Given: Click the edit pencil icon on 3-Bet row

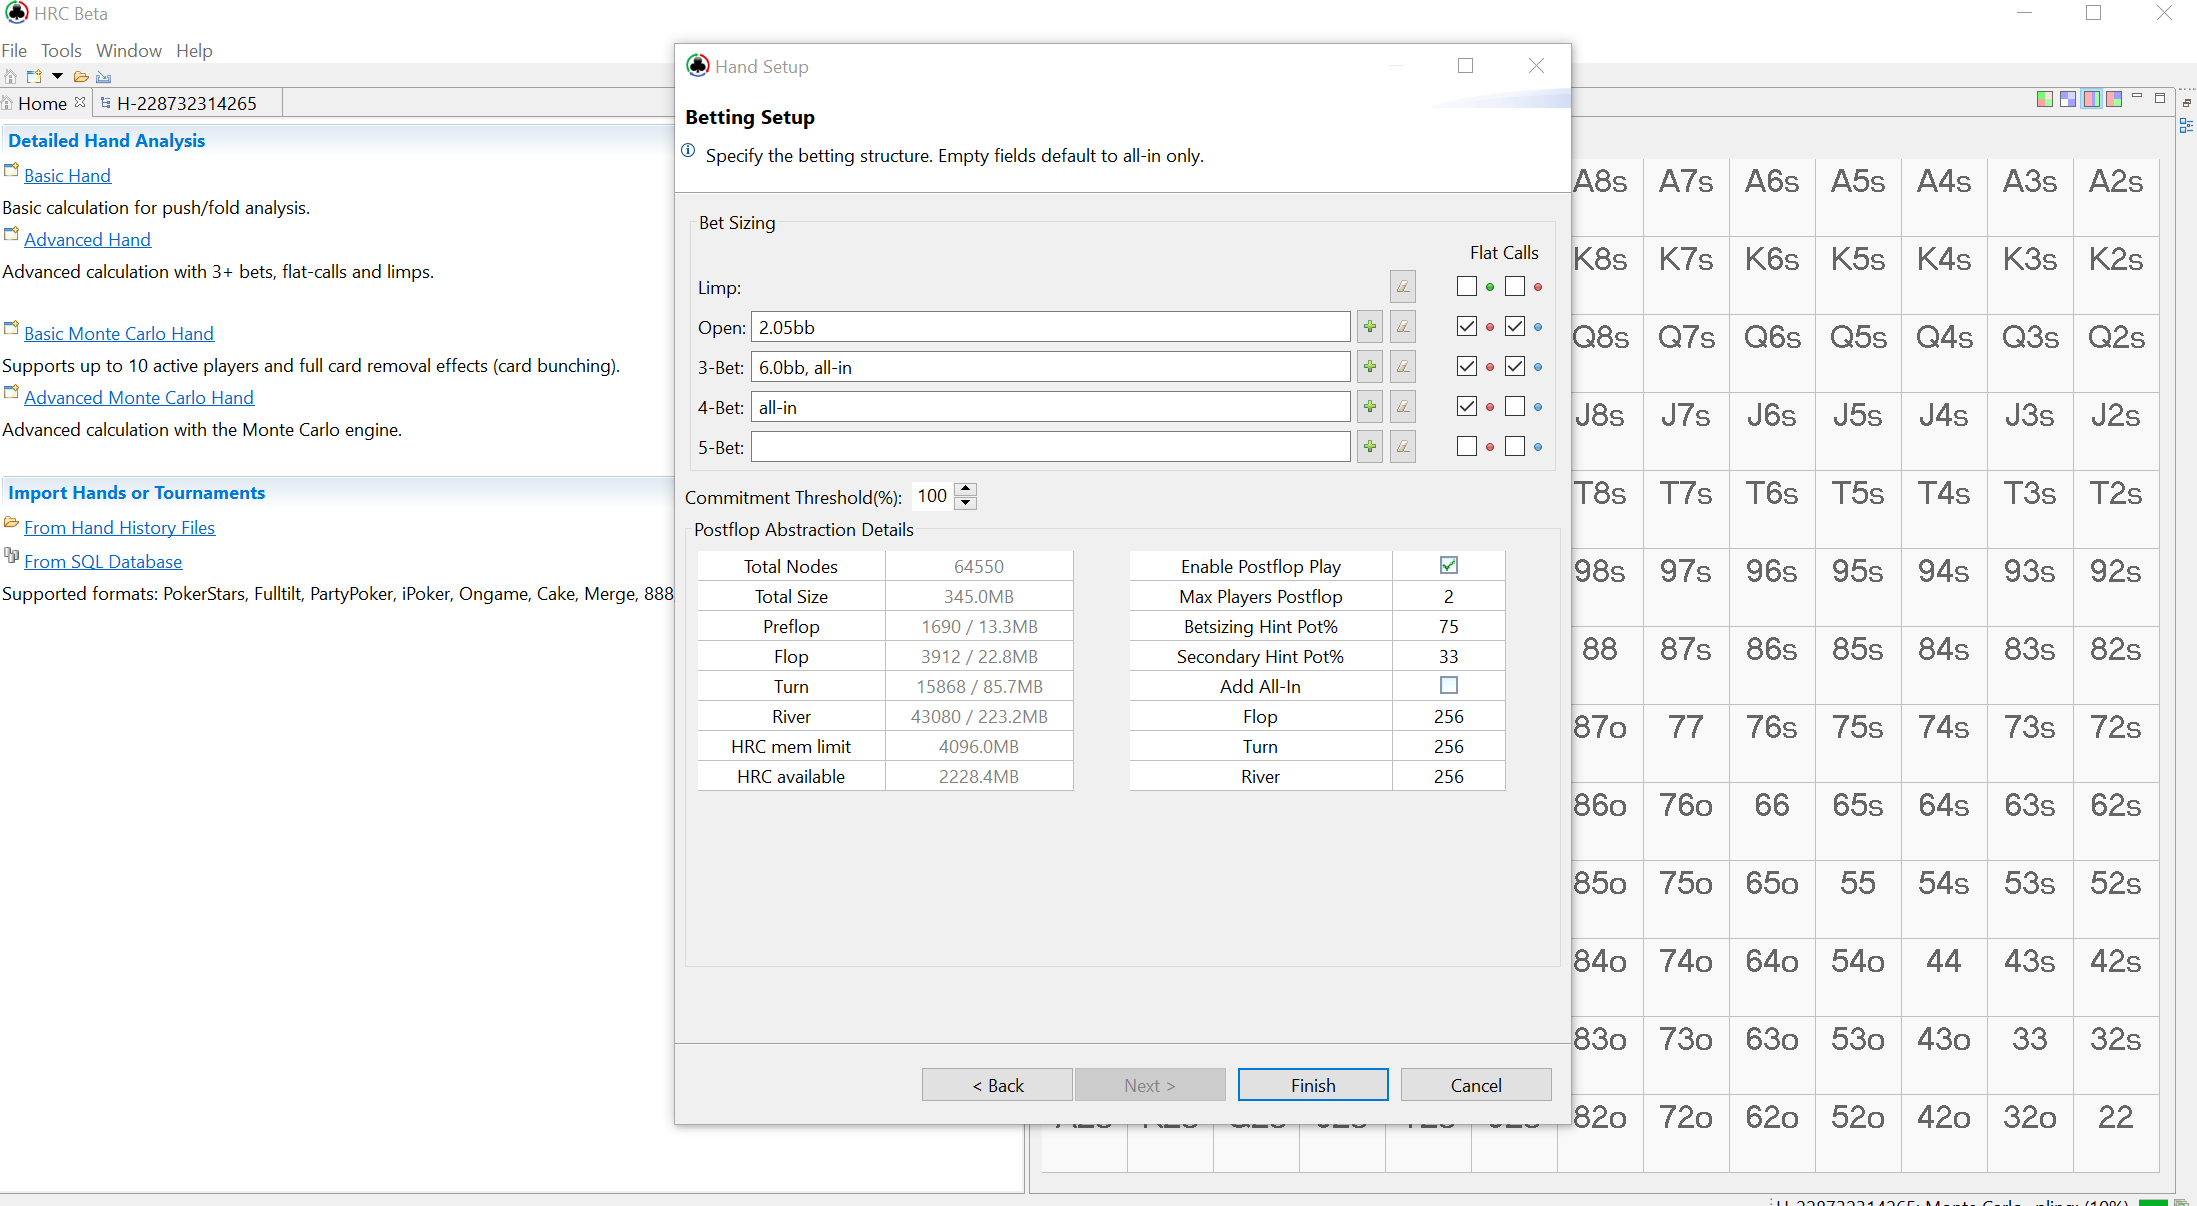Looking at the screenshot, I should tap(1403, 367).
